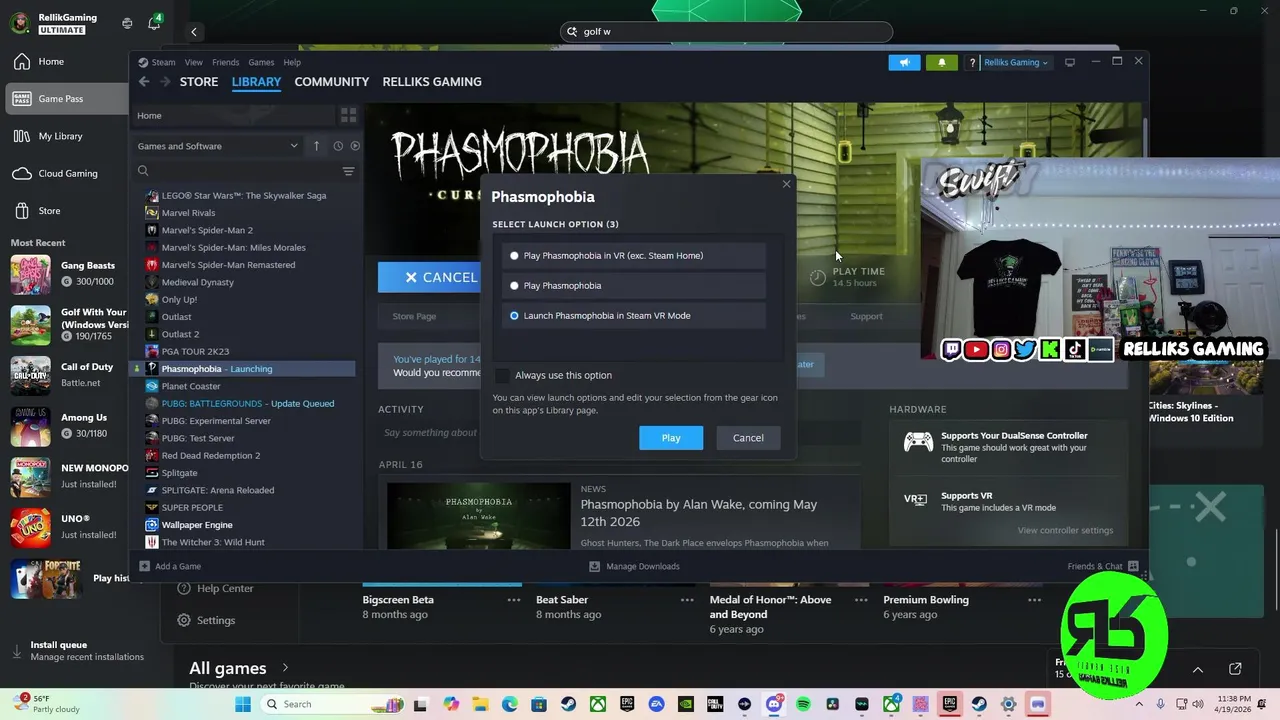Viewport: 1280px width, 720px height.
Task: Click the blue CANCEL launch button
Action: (x=430, y=277)
